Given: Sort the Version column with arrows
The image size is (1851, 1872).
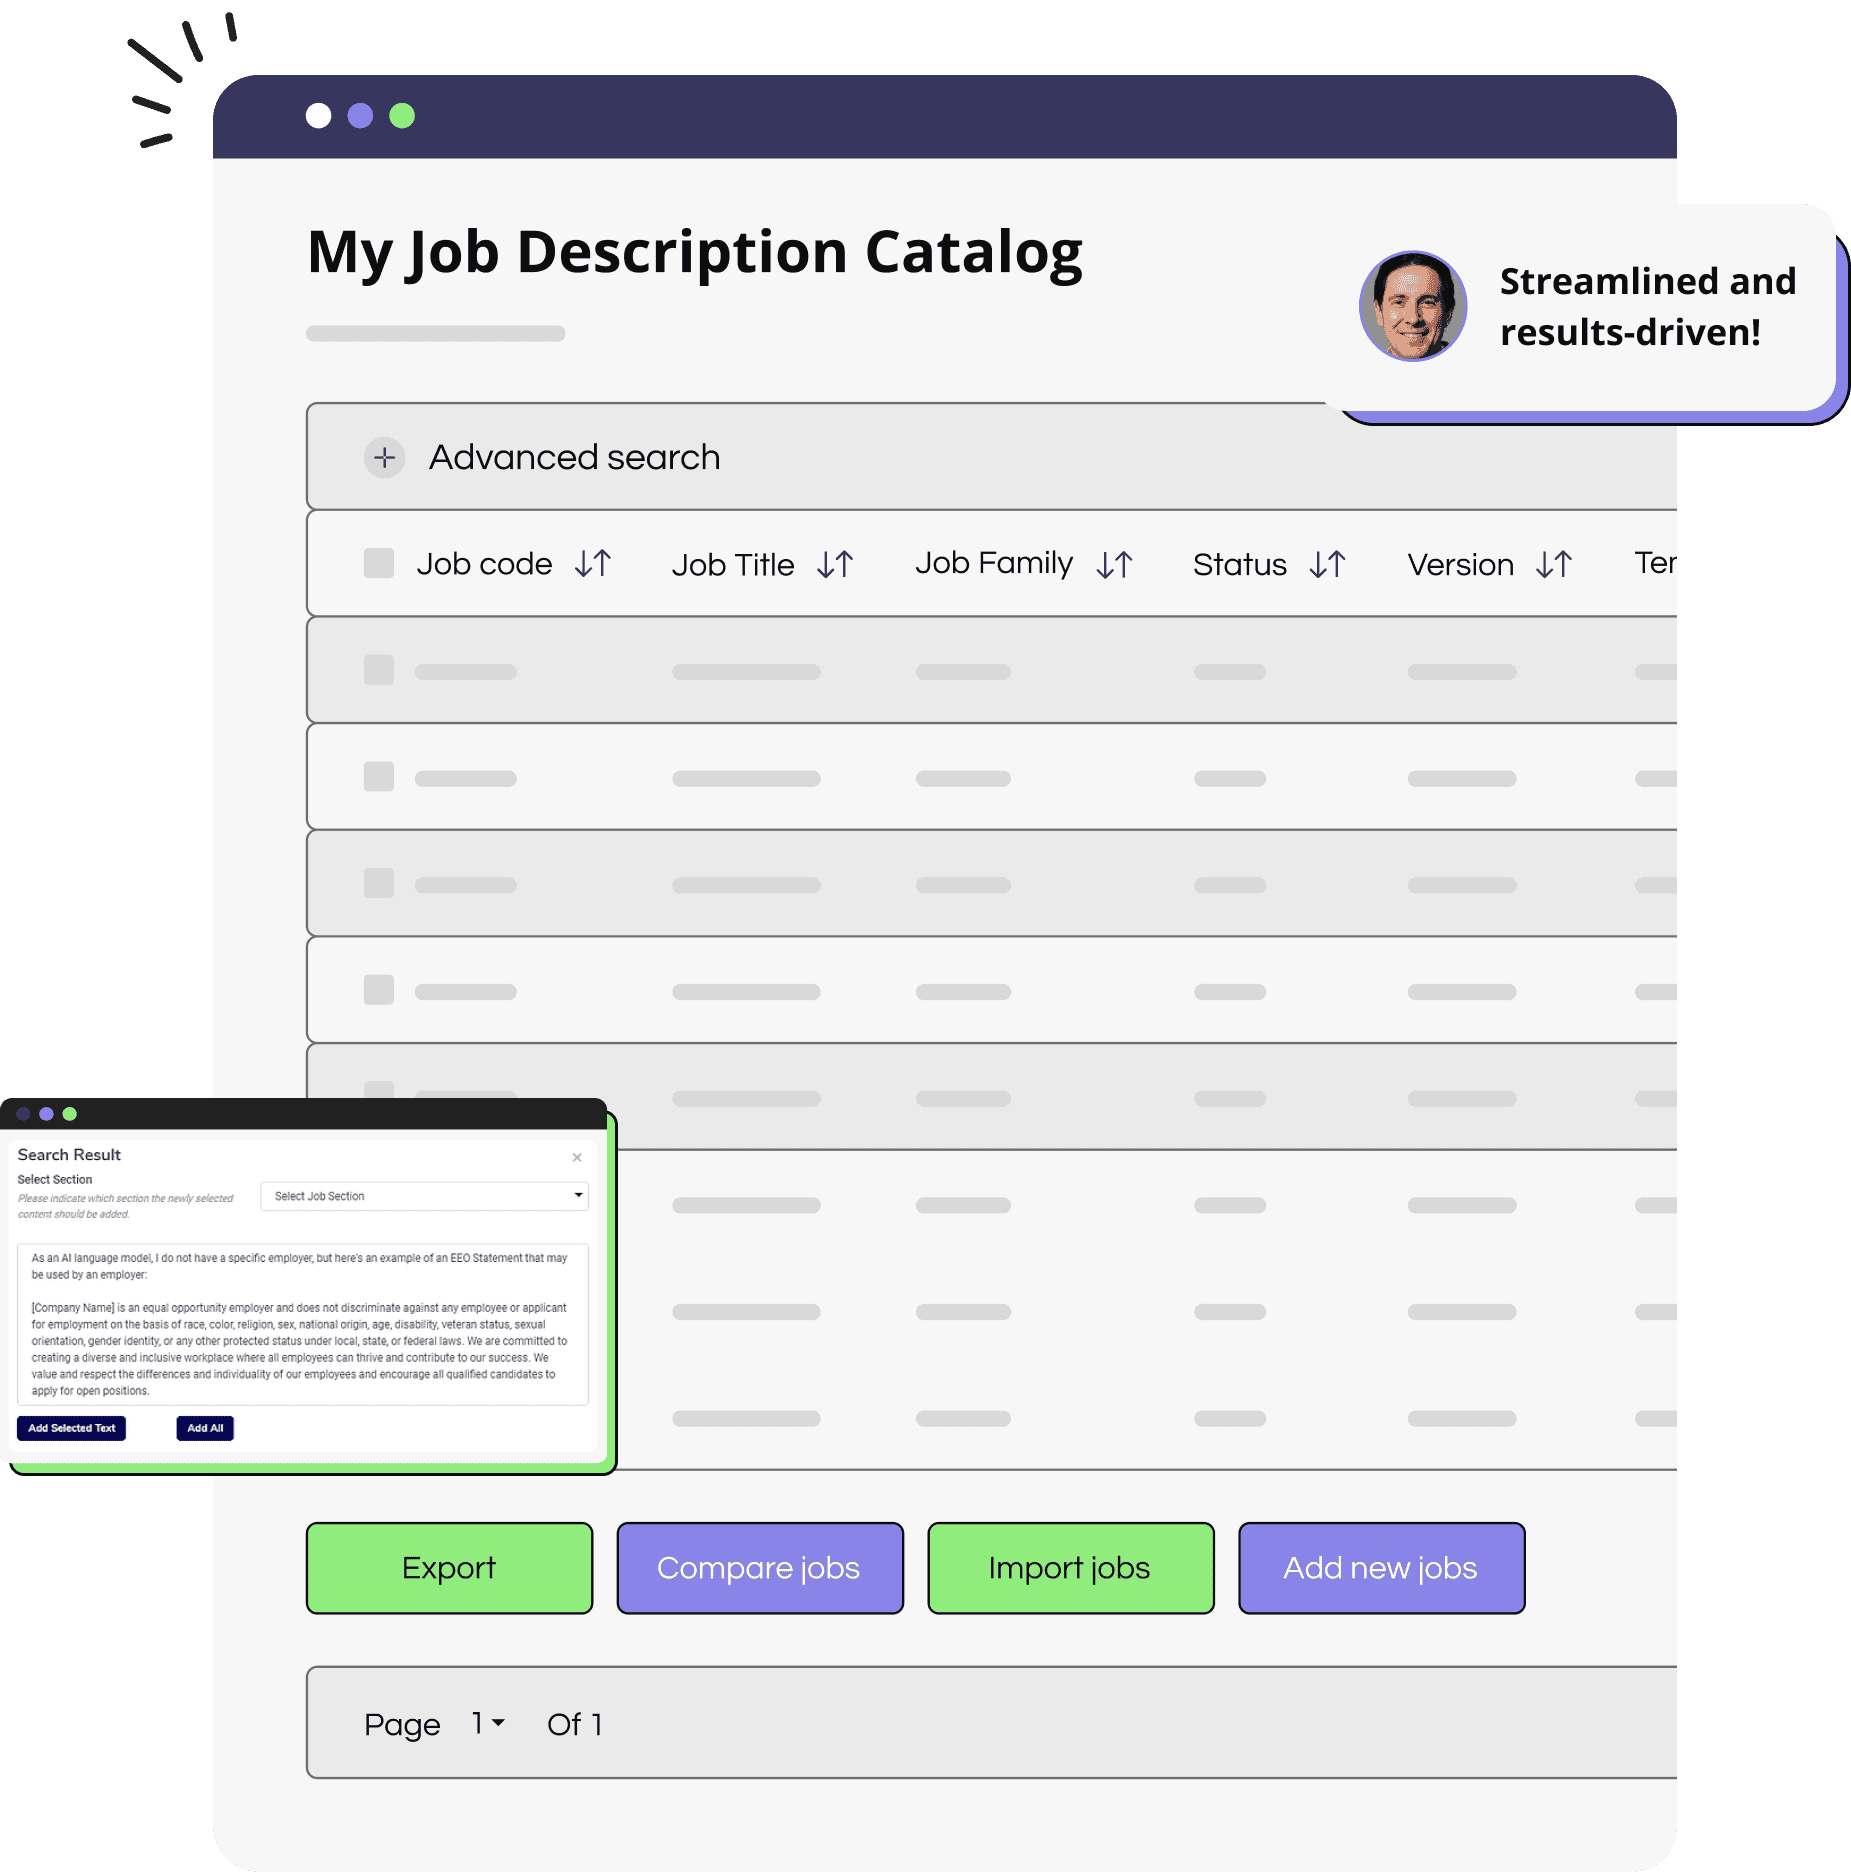Looking at the screenshot, I should click(1553, 565).
